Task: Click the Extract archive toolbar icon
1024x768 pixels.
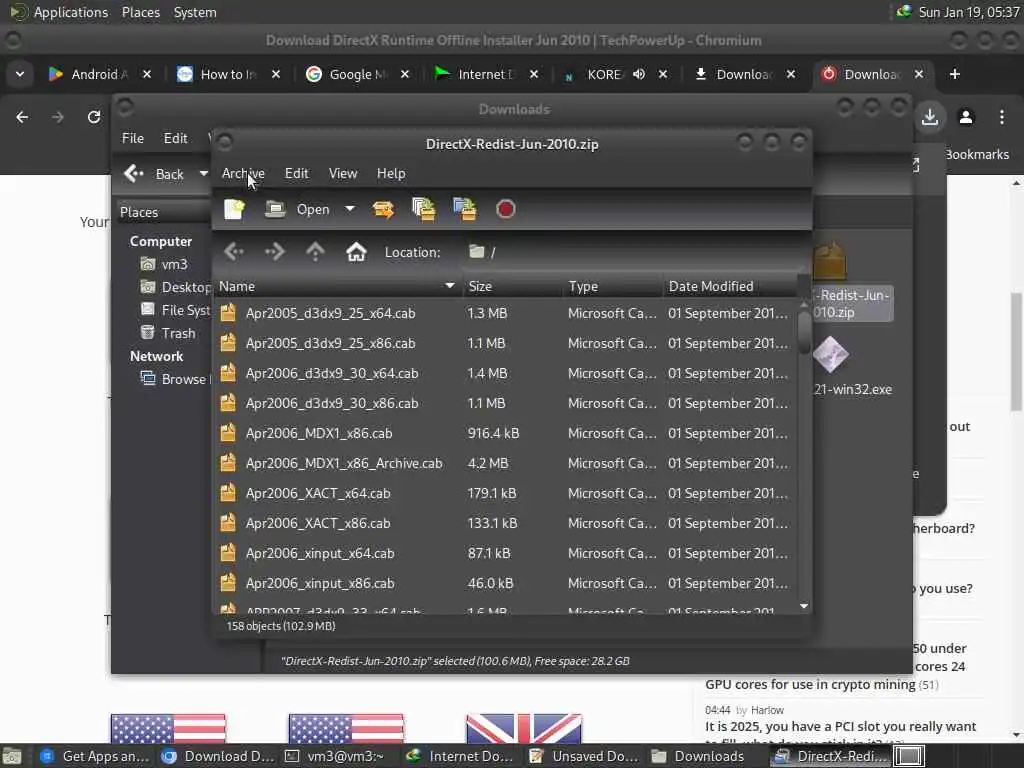Action: 383,209
